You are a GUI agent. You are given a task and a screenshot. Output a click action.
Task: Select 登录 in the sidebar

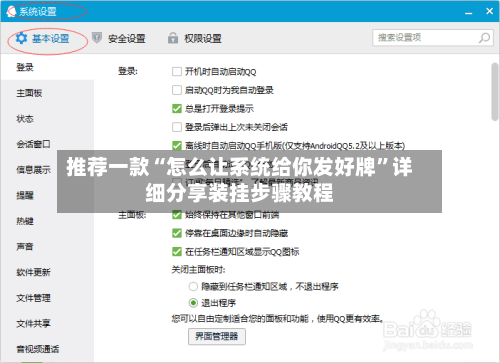(x=47, y=67)
